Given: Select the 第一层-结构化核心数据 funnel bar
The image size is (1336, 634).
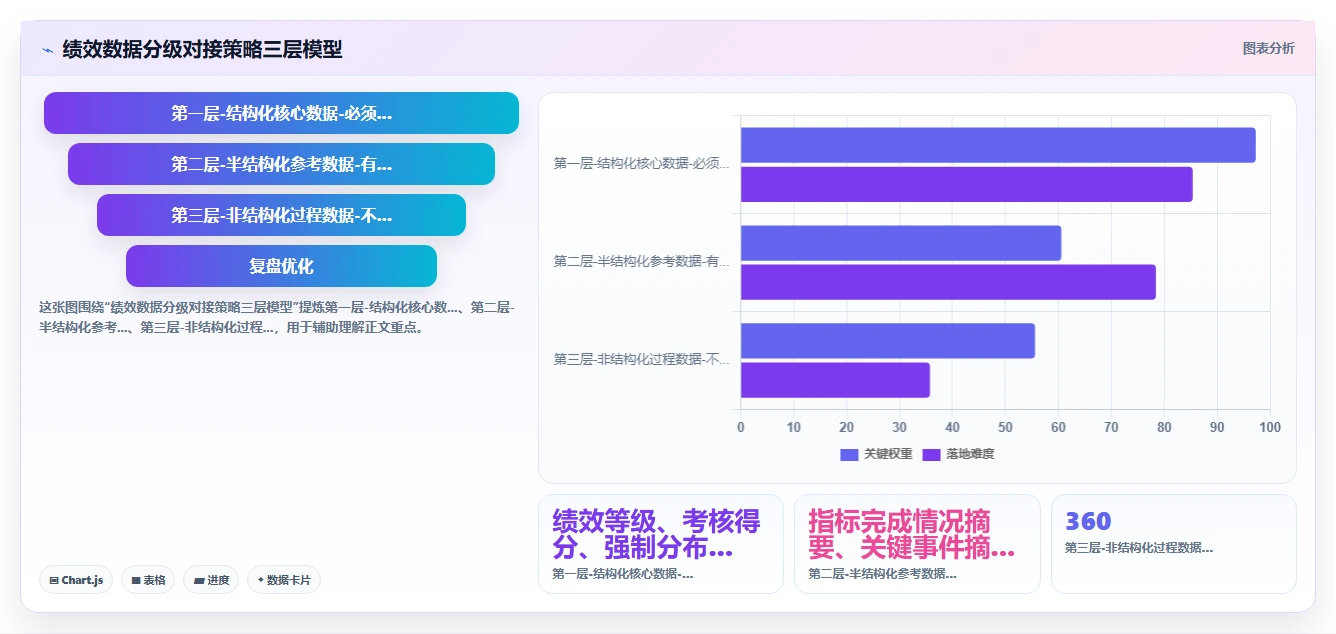Looking at the screenshot, I should click(281, 113).
